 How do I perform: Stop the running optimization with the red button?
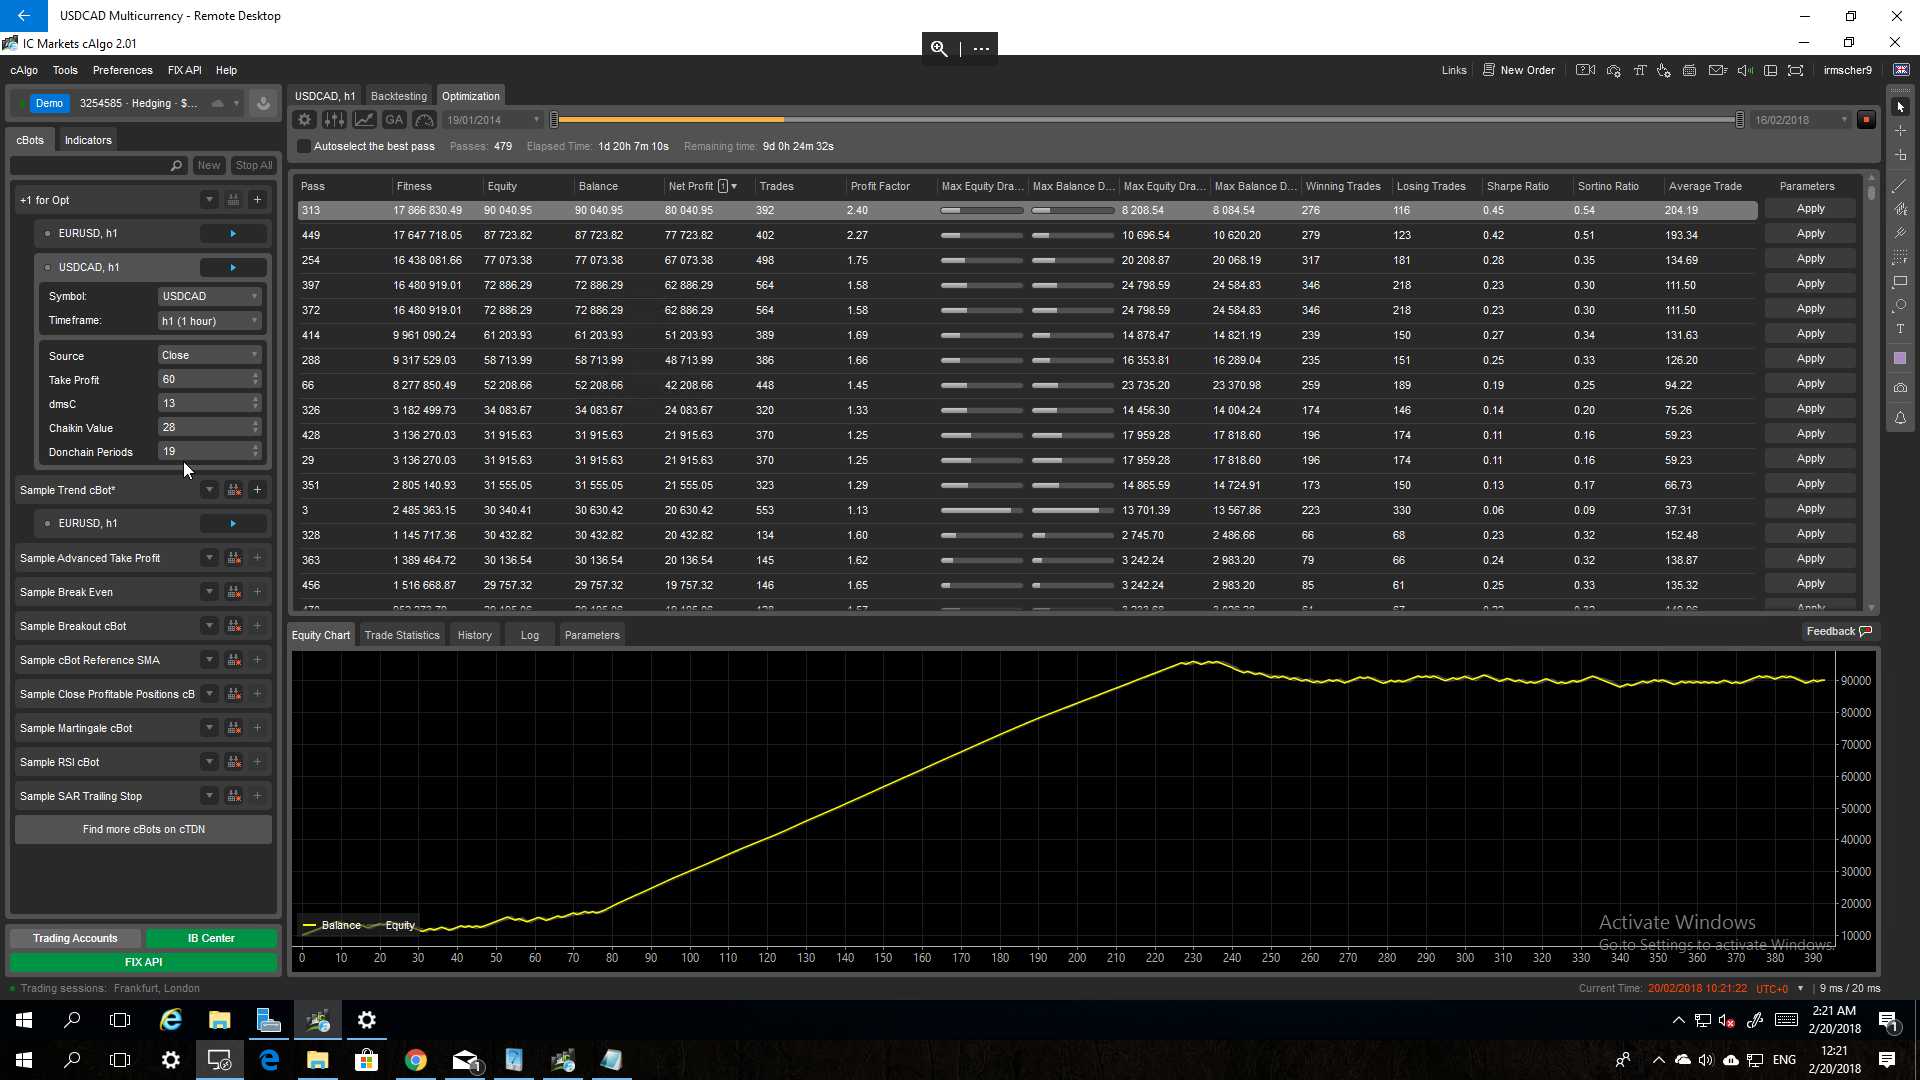click(1866, 120)
